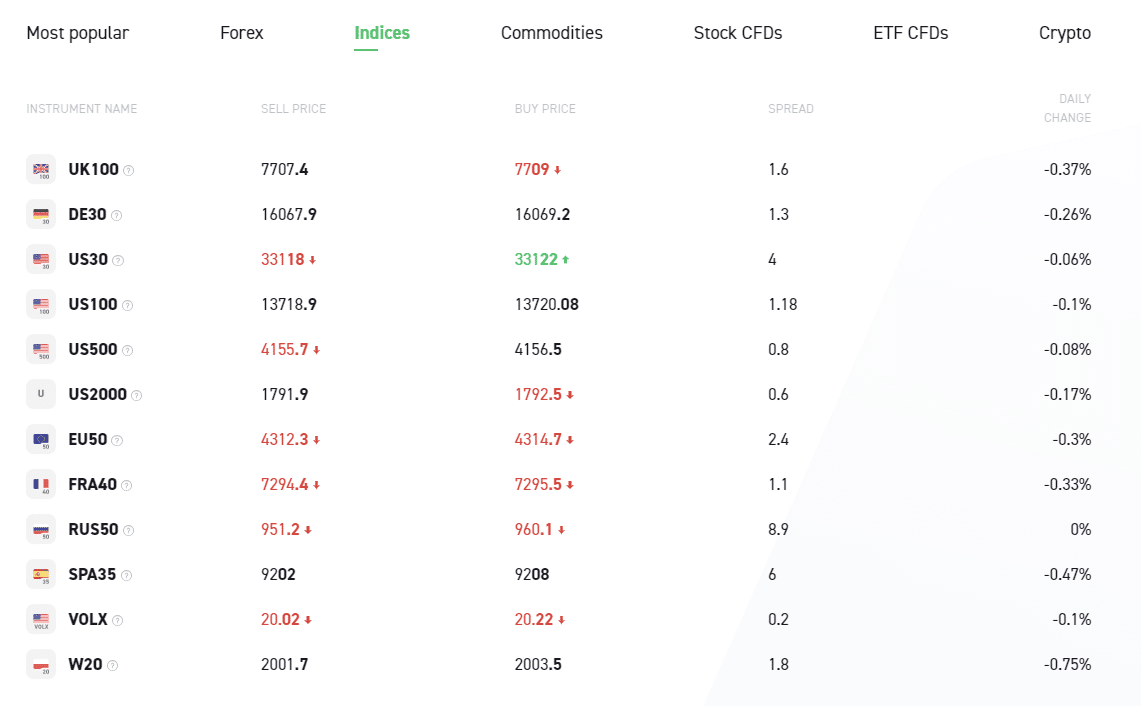Viewport: 1141px width, 706px height.
Task: Switch to the Forex tab
Action: 242,33
